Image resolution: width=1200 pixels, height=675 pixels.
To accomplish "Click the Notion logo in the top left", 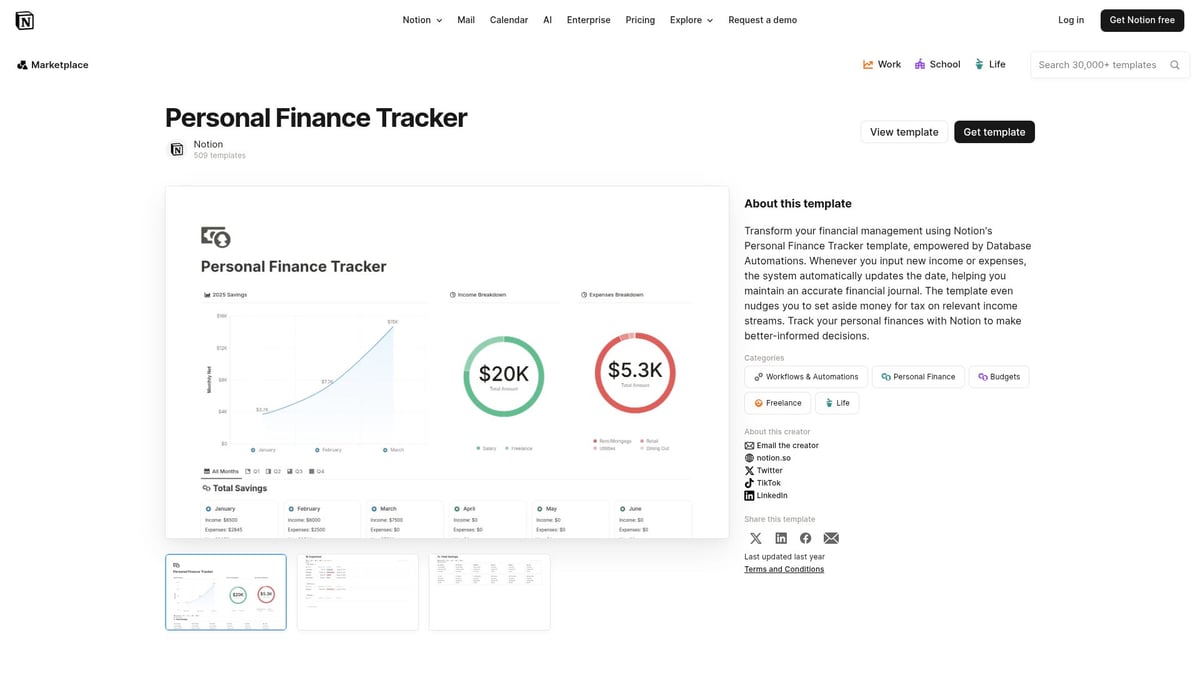I will point(24,19).
